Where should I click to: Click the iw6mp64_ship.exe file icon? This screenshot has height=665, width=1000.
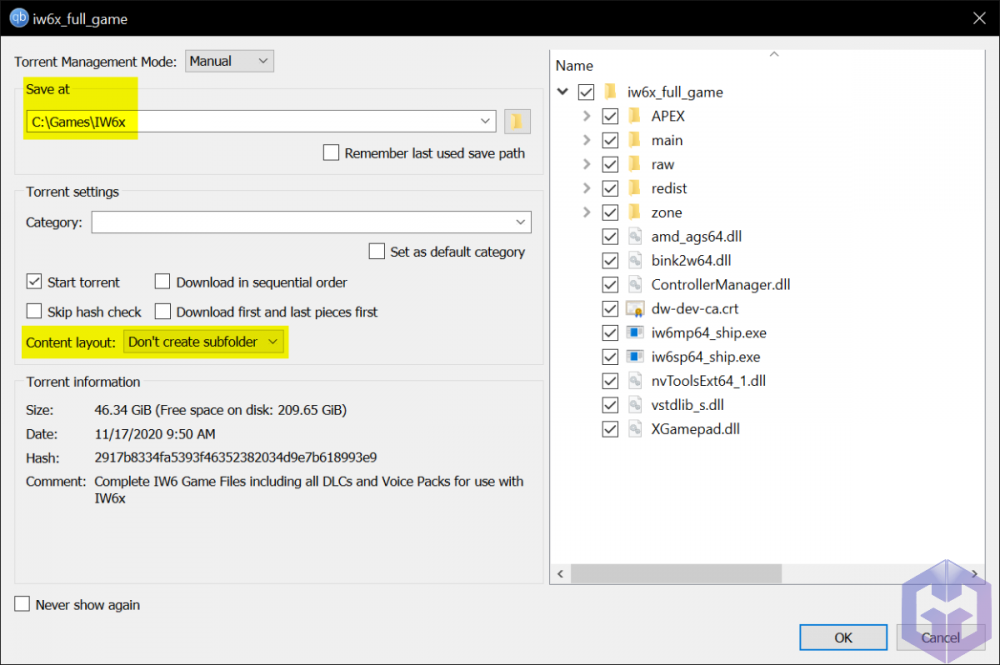click(635, 333)
